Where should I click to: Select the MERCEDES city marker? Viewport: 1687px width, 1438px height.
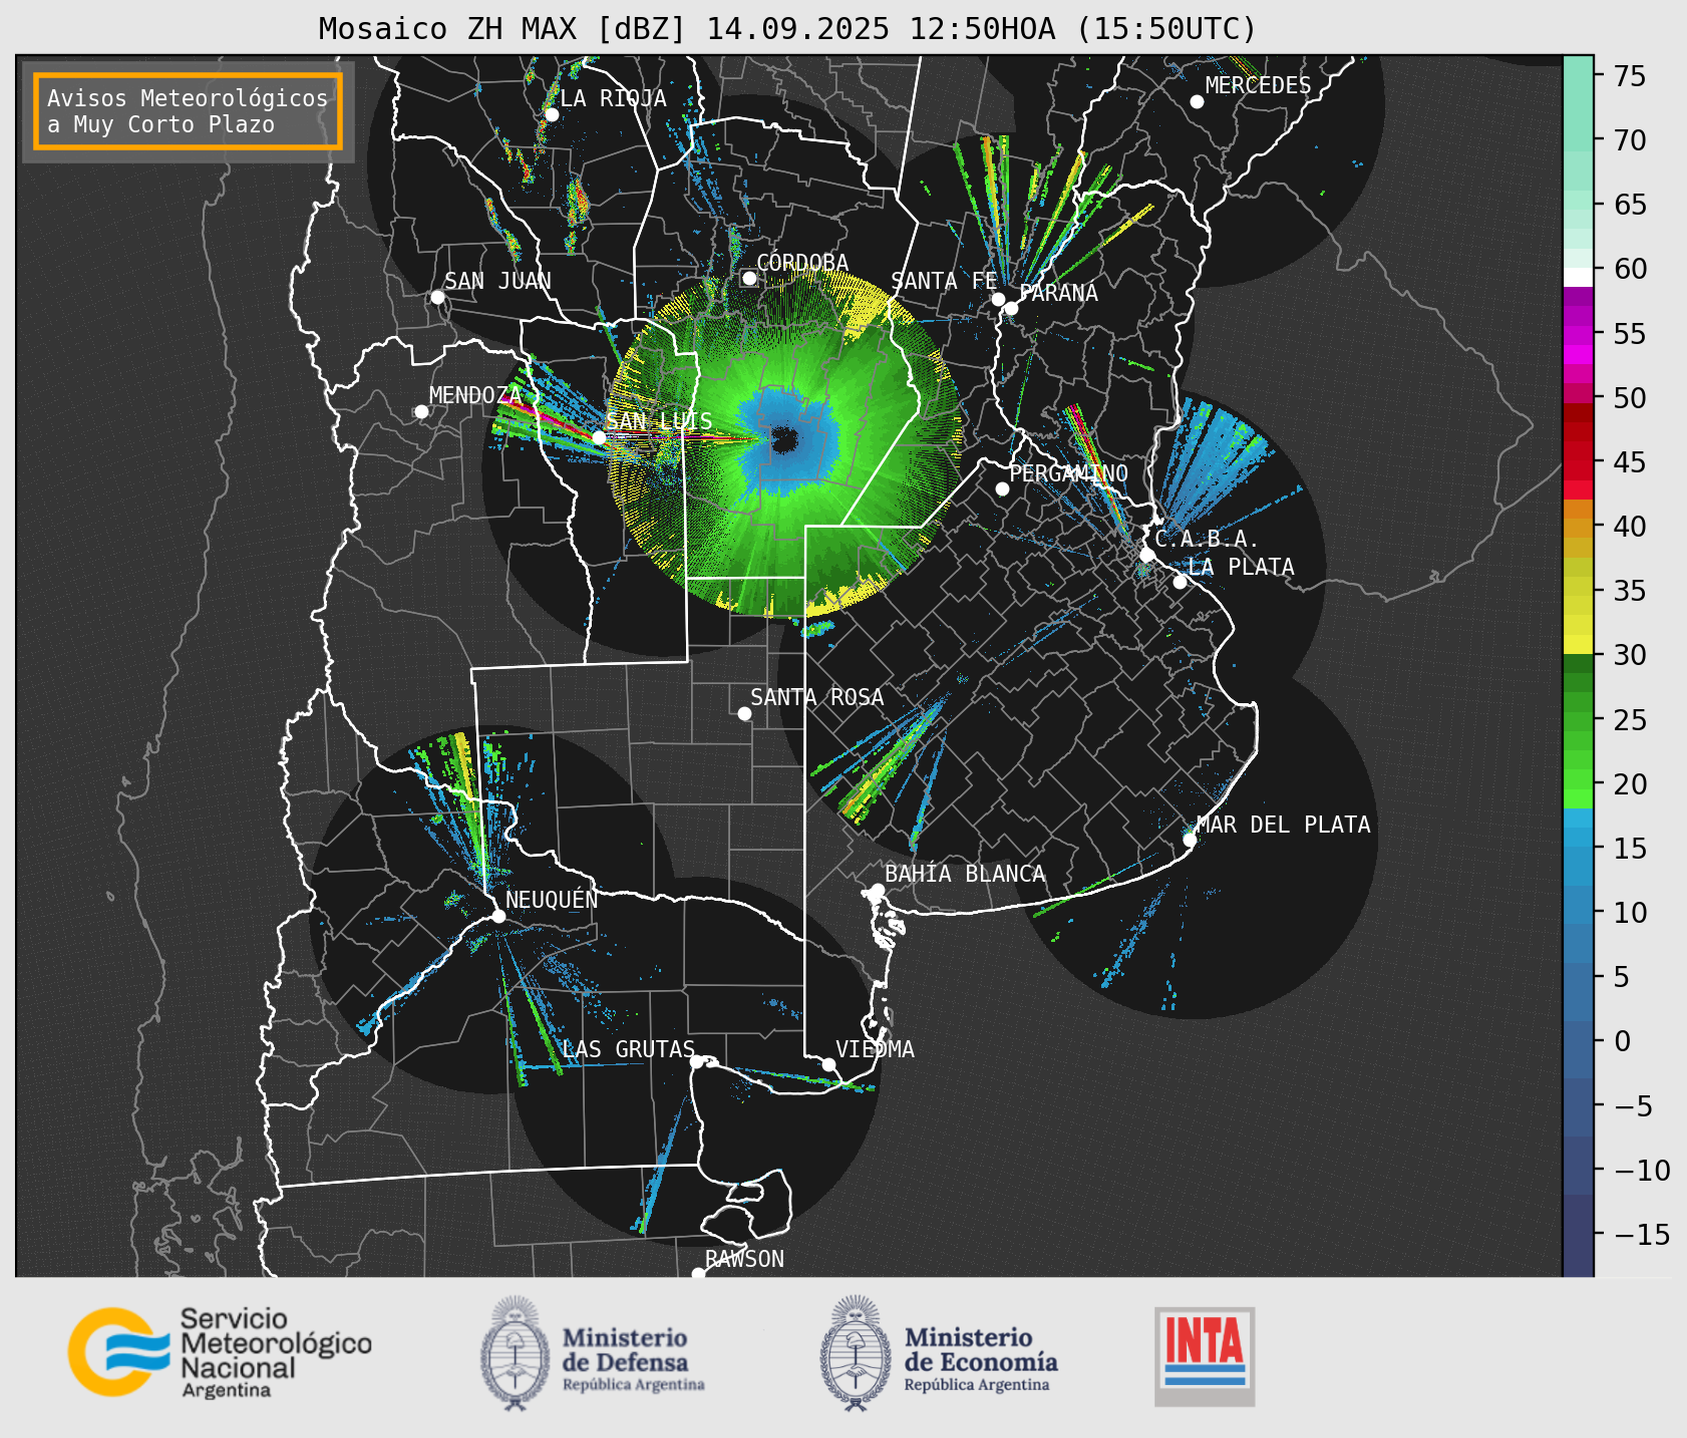(x=1197, y=102)
